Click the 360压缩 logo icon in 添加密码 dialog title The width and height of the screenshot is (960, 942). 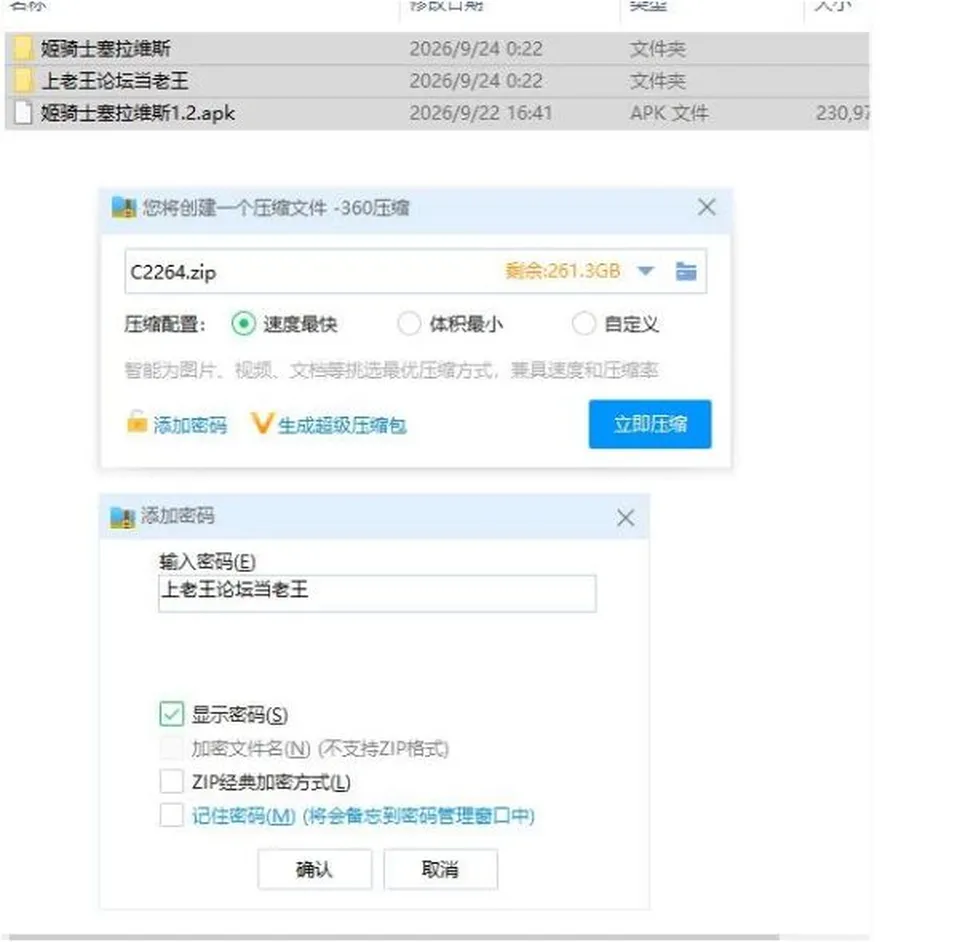pyautogui.click(x=122, y=518)
